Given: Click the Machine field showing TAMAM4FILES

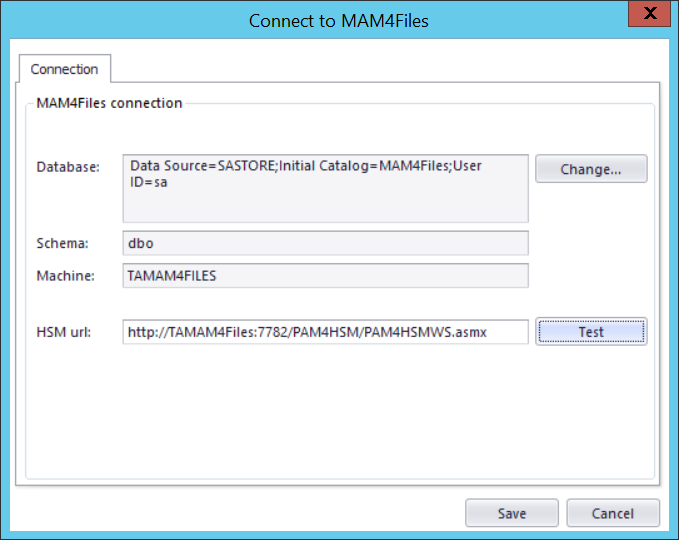Looking at the screenshot, I should [x=325, y=276].
